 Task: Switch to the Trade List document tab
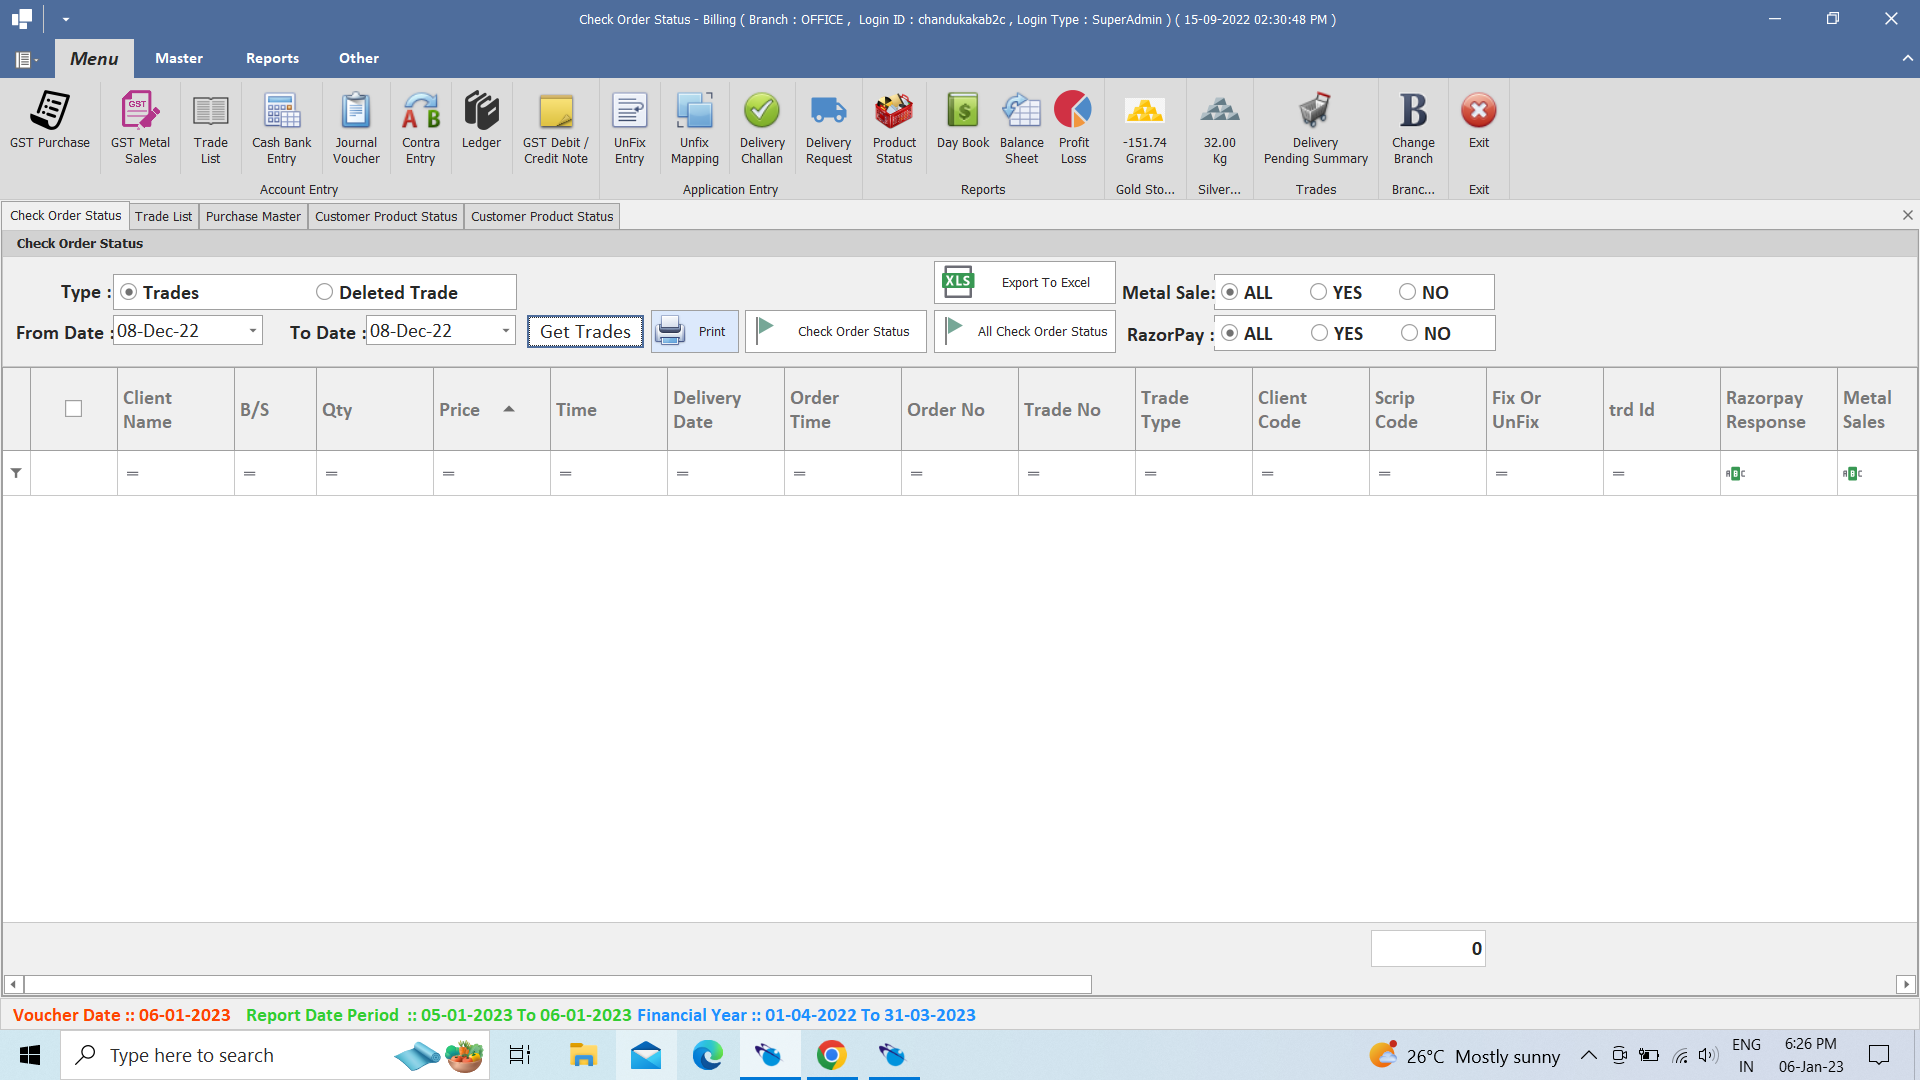(163, 216)
